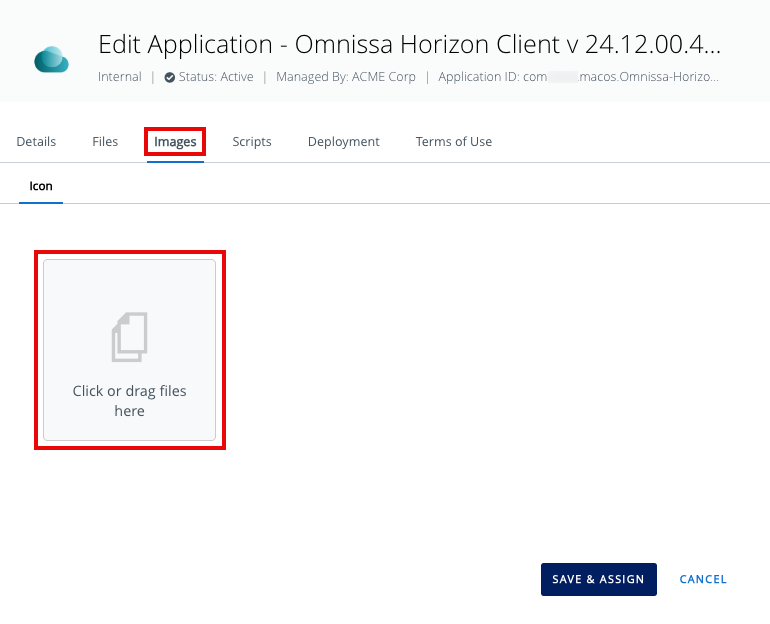Switch to the Files tab

105,142
